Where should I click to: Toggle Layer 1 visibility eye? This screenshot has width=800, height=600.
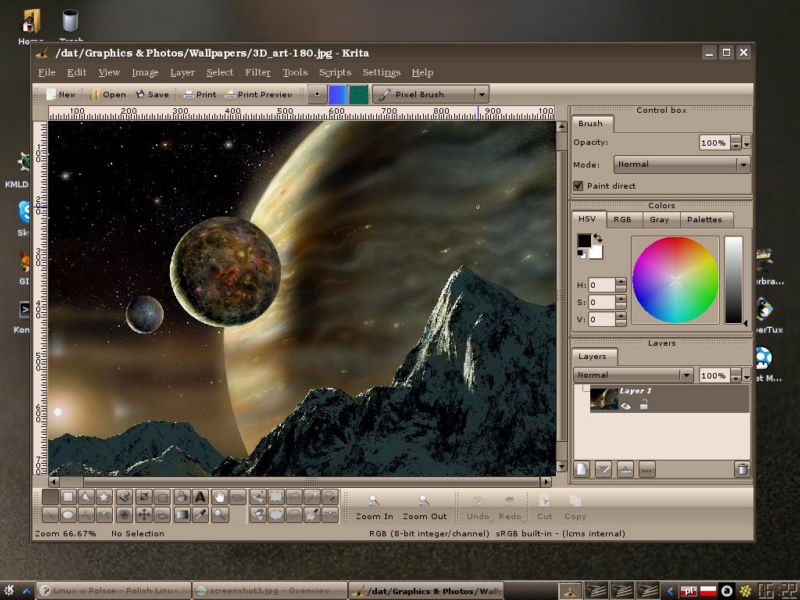coord(626,406)
